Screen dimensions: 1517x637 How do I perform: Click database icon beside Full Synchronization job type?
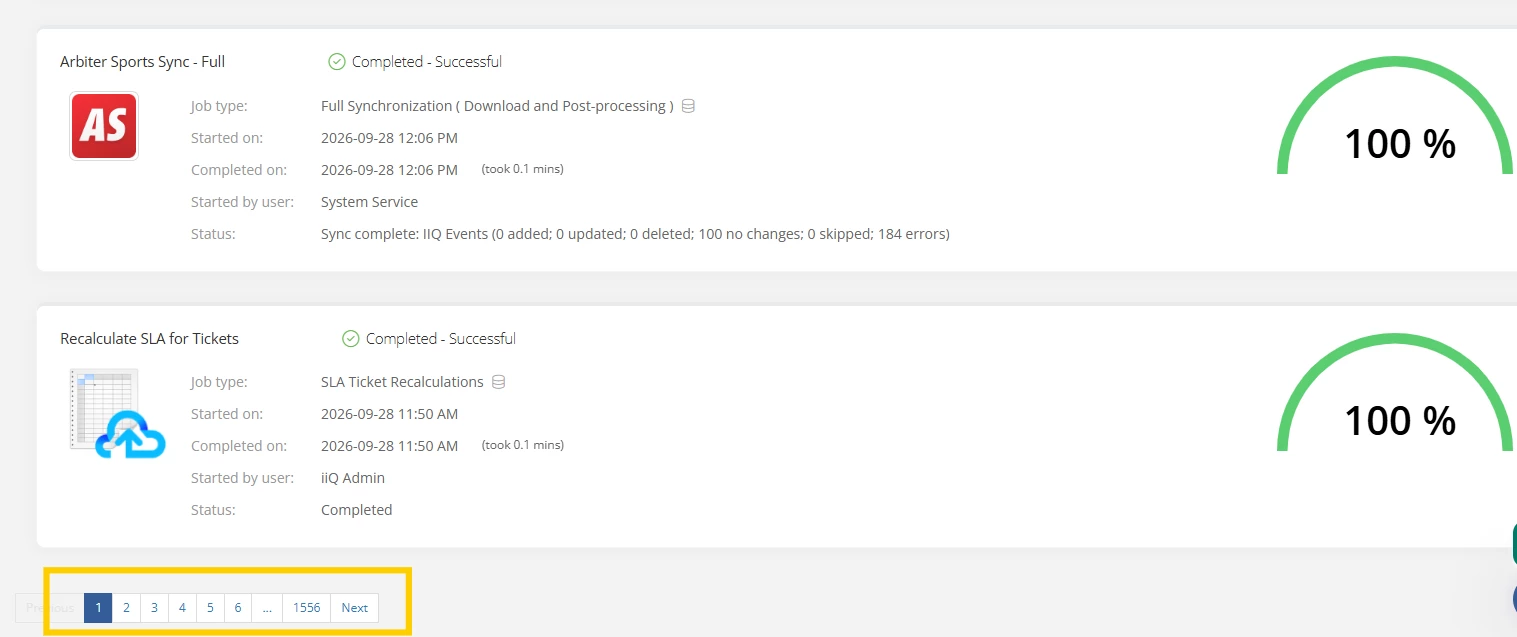(x=688, y=106)
